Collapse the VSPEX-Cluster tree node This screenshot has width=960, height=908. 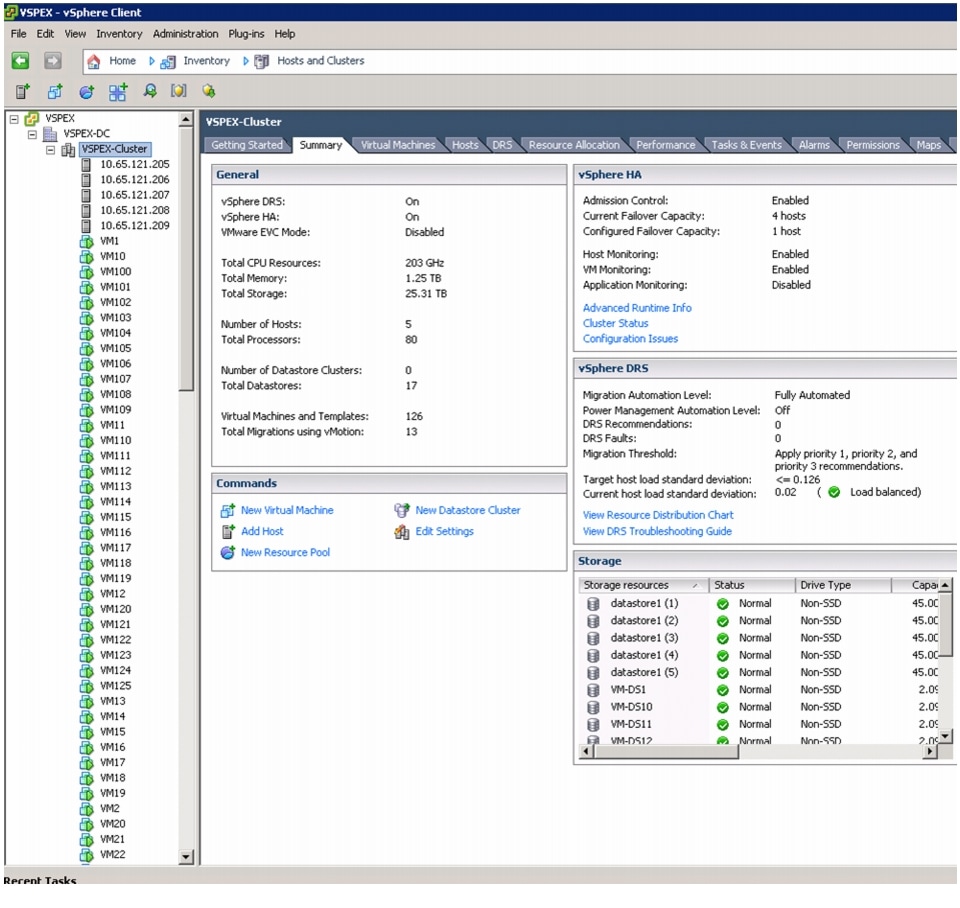coord(51,149)
